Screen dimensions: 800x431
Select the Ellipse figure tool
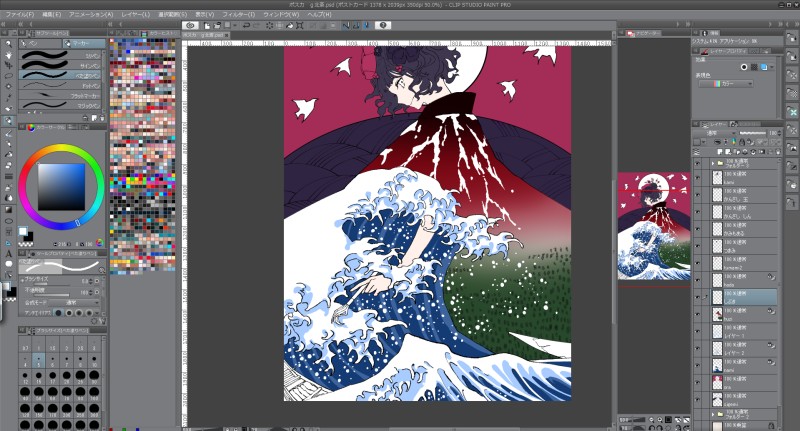(x=9, y=220)
